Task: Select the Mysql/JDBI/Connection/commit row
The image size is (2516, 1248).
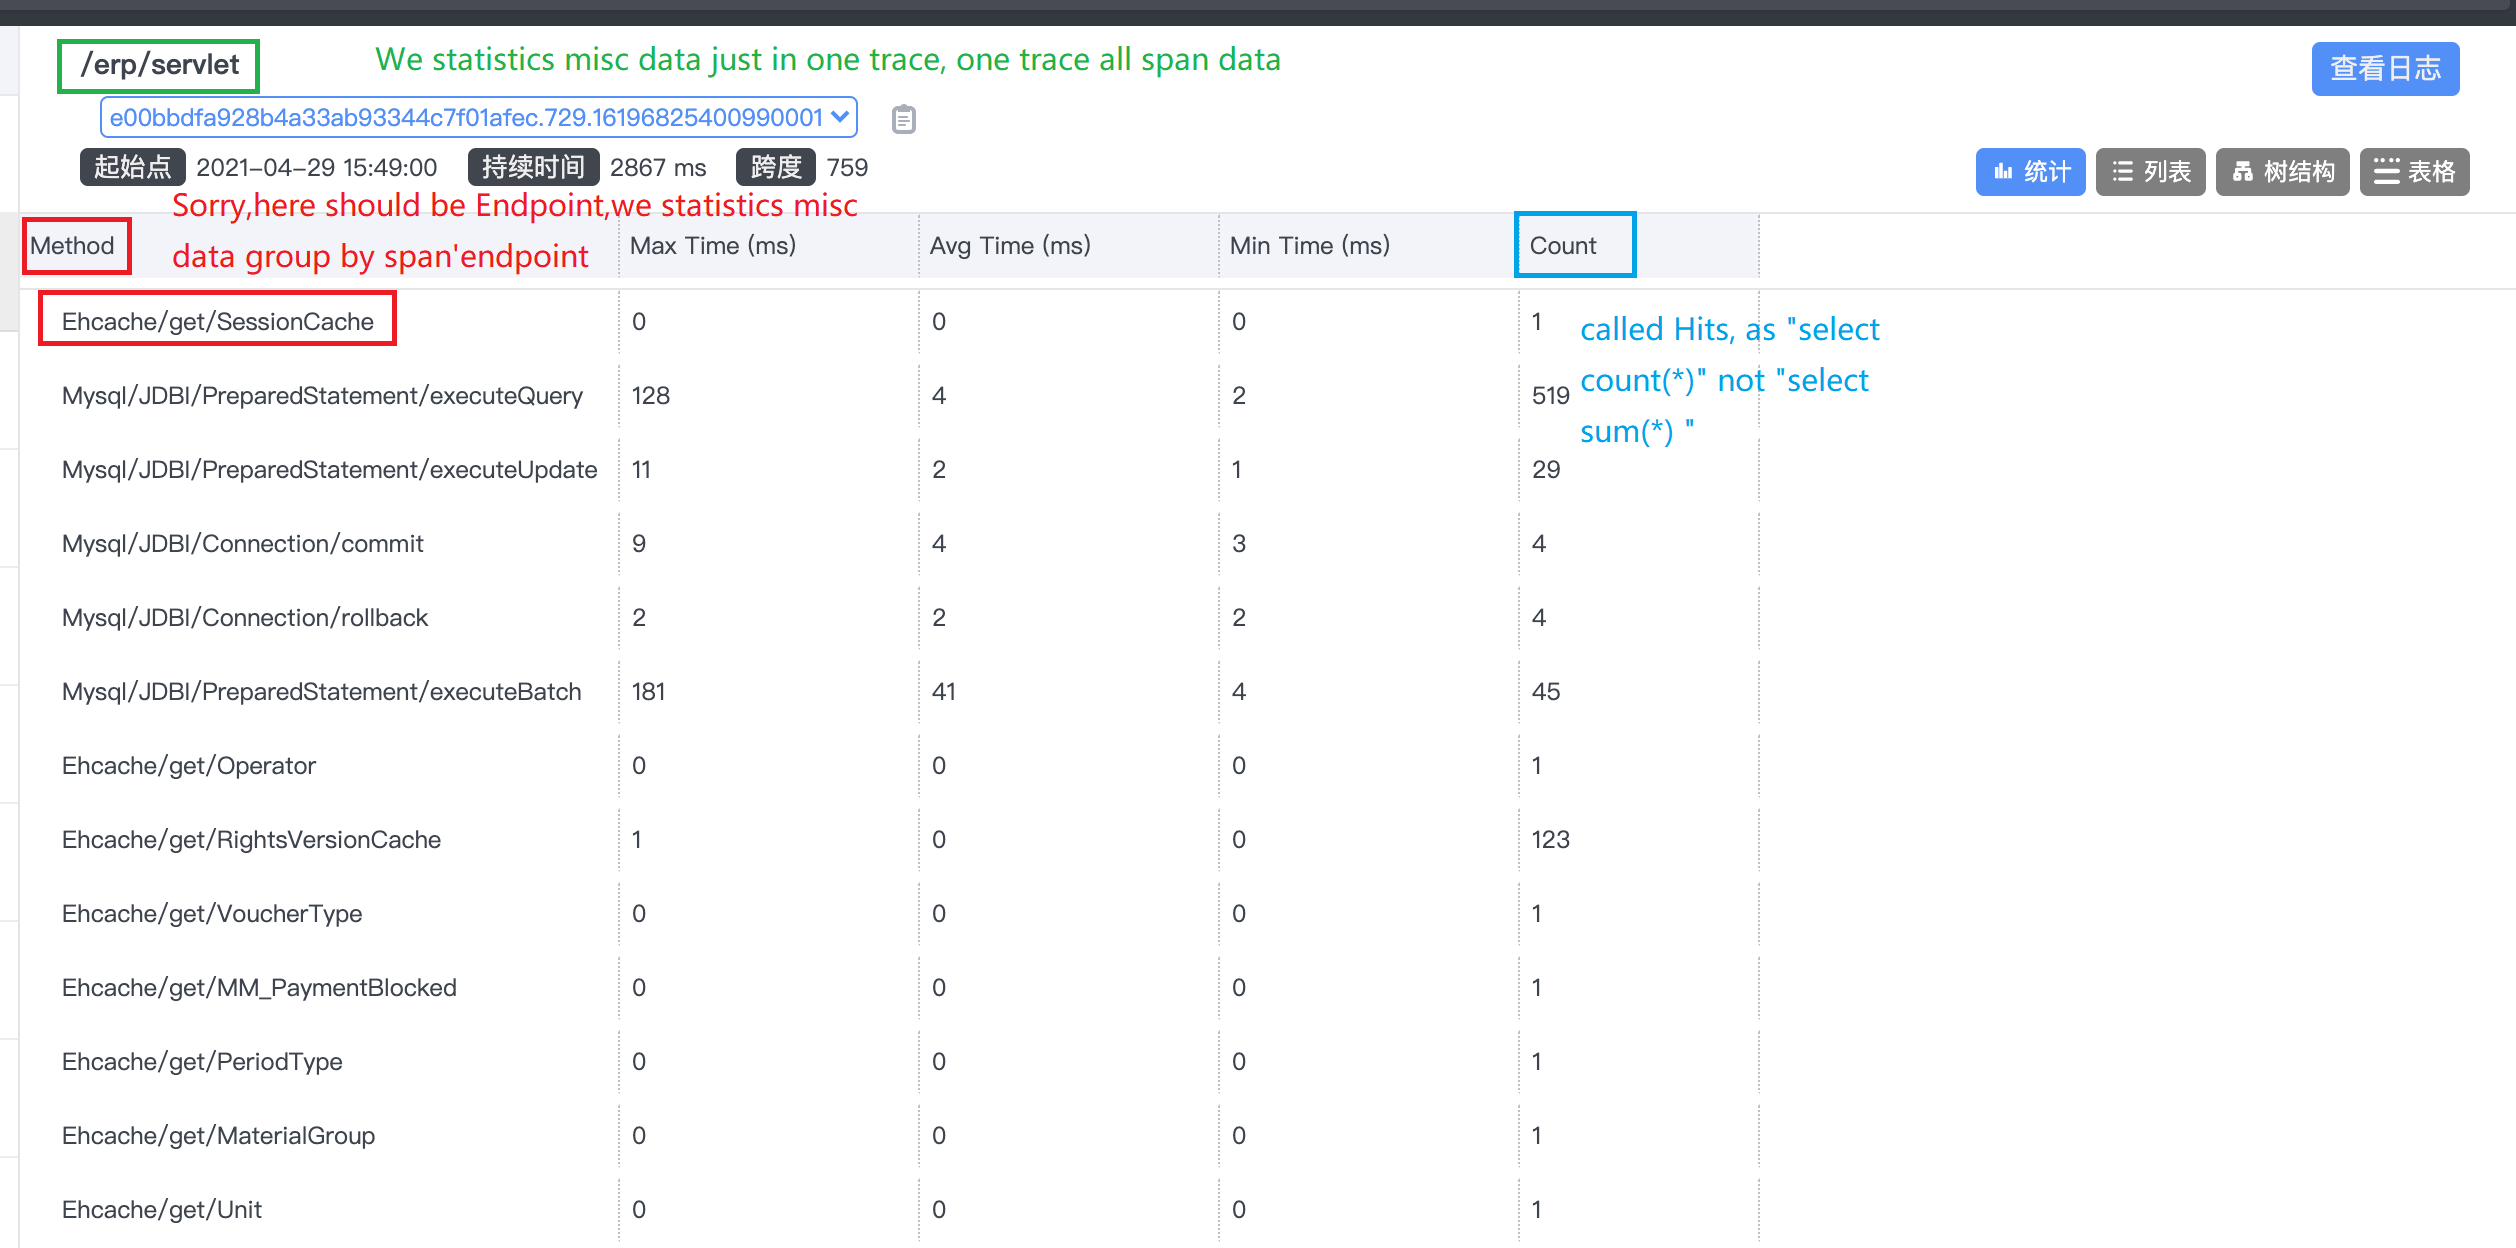Action: click(x=242, y=544)
